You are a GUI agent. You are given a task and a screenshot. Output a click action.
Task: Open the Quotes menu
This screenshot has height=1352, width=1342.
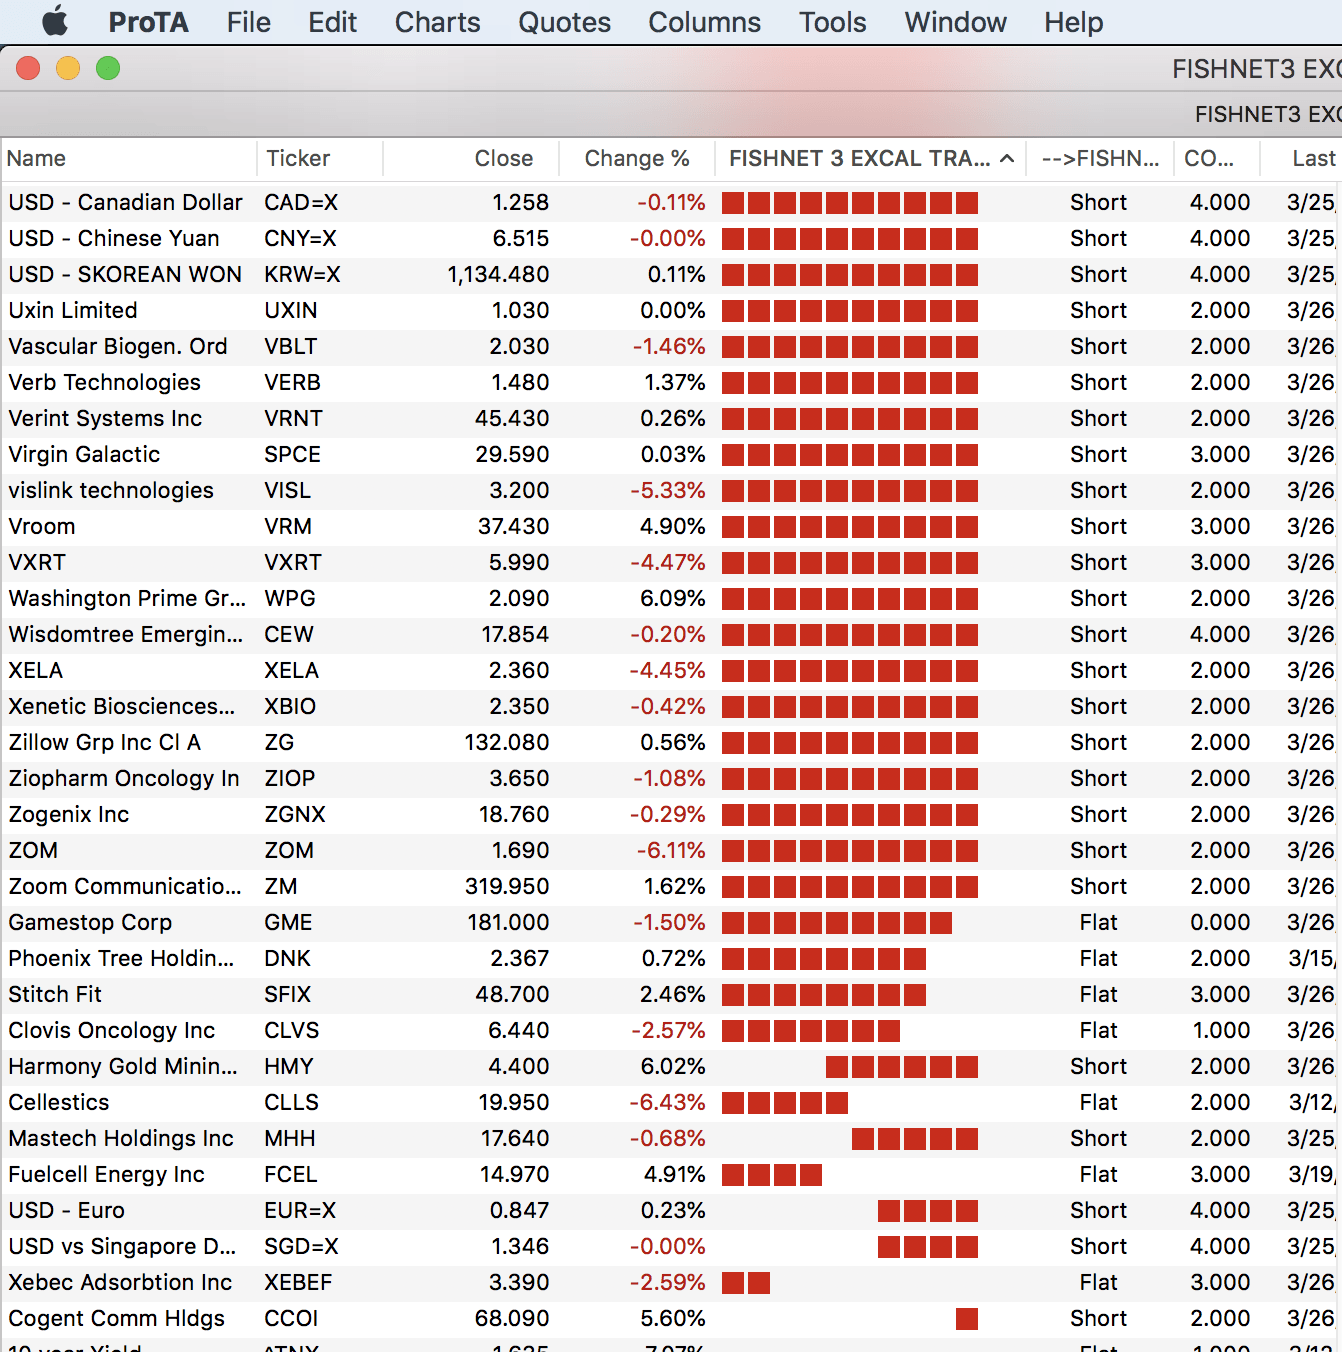click(x=564, y=22)
